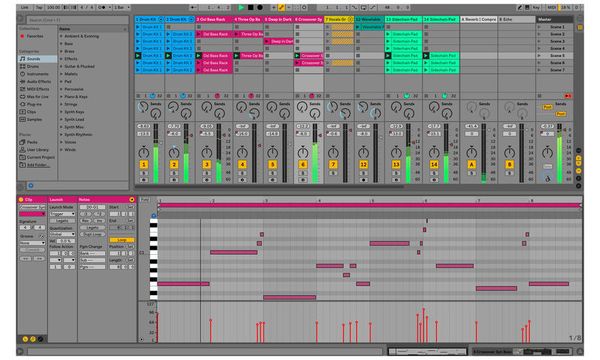The height and width of the screenshot is (360, 600).
Task: Toggle the Track 13 activator button
Action: coord(396,165)
